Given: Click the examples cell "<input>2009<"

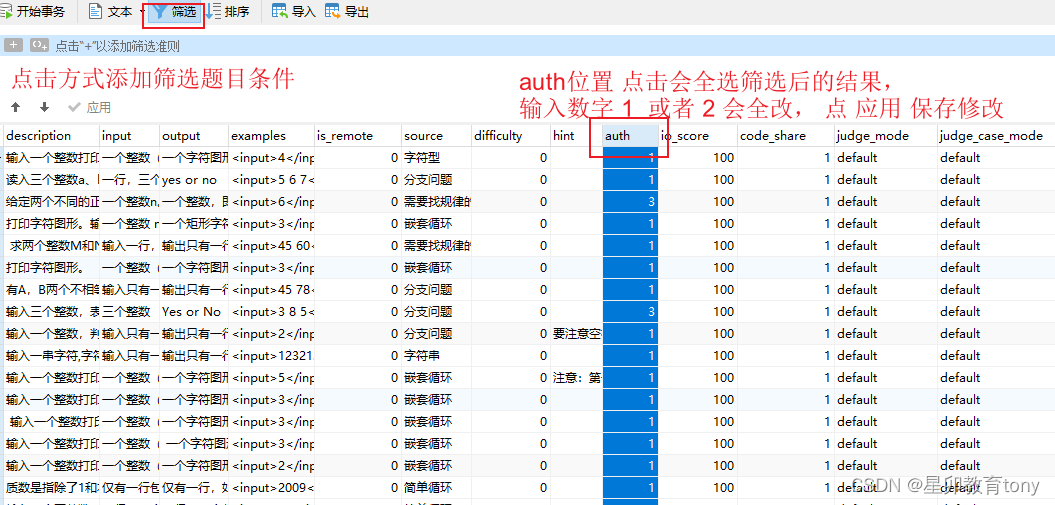Looking at the screenshot, I should tap(271, 487).
